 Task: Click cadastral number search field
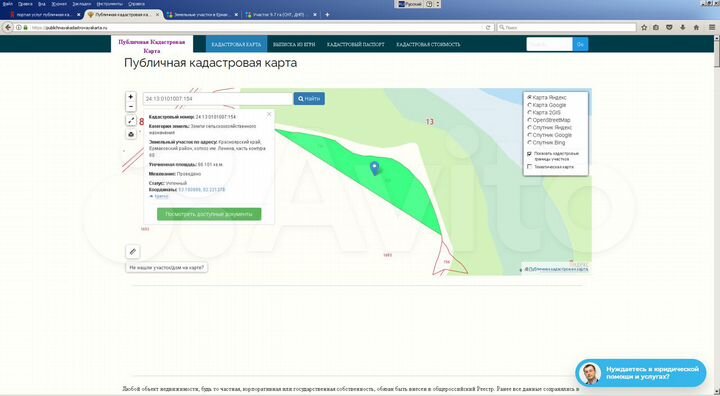tap(218, 99)
